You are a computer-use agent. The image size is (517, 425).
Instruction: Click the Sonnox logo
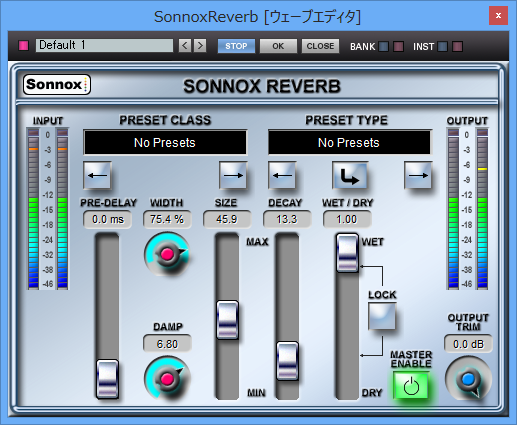(57, 85)
